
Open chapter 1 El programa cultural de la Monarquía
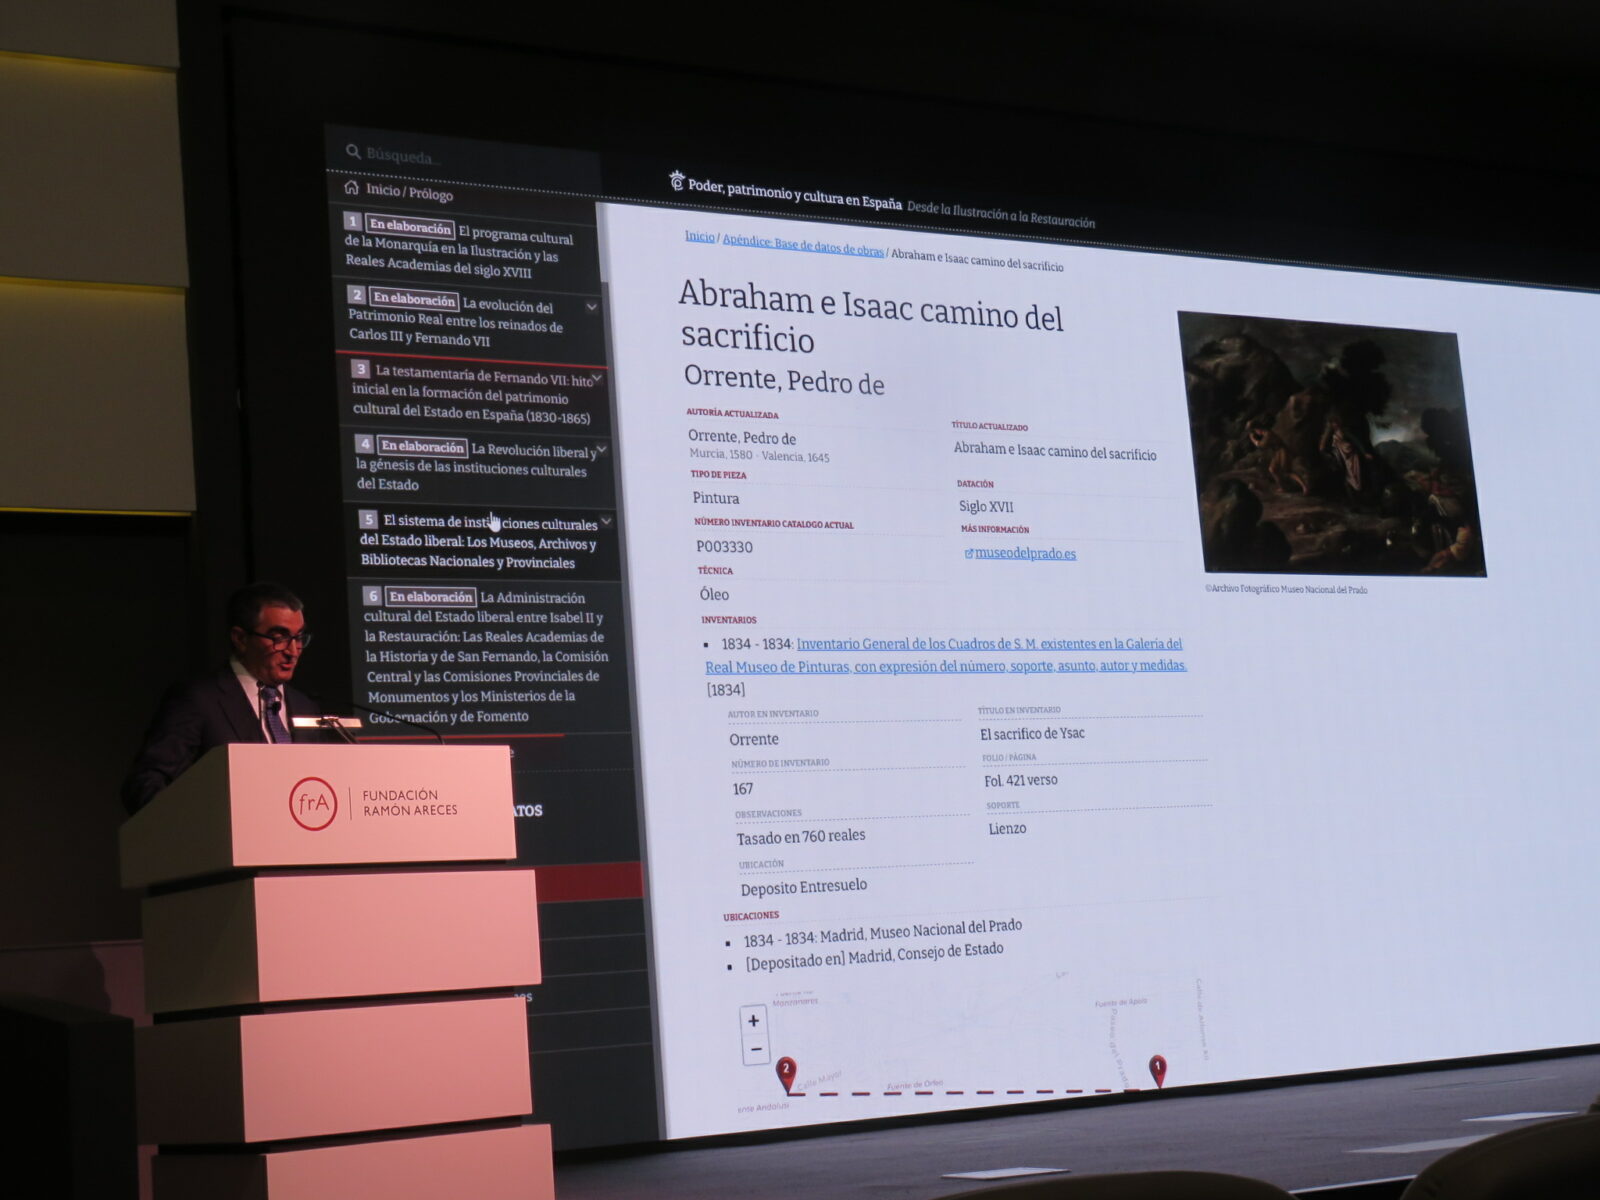(461, 246)
